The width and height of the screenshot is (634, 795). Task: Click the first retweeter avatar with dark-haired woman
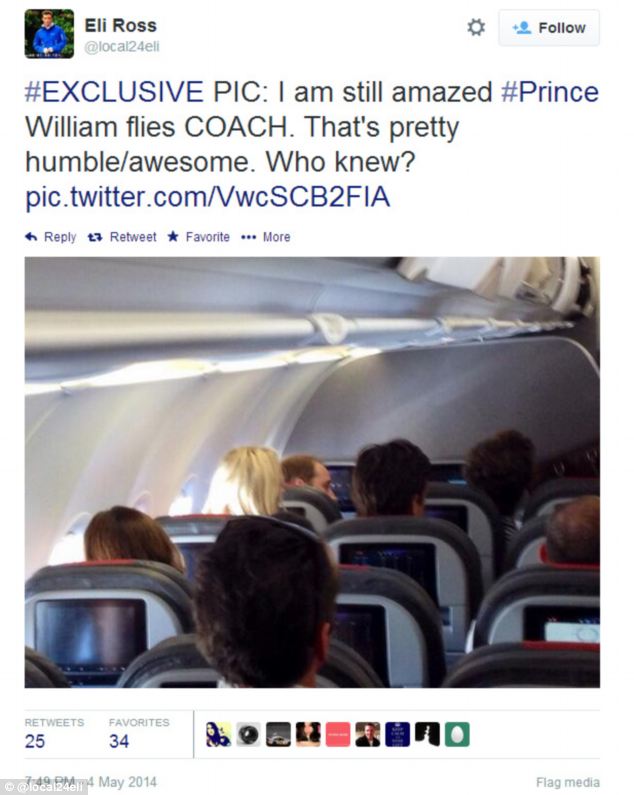click(218, 735)
